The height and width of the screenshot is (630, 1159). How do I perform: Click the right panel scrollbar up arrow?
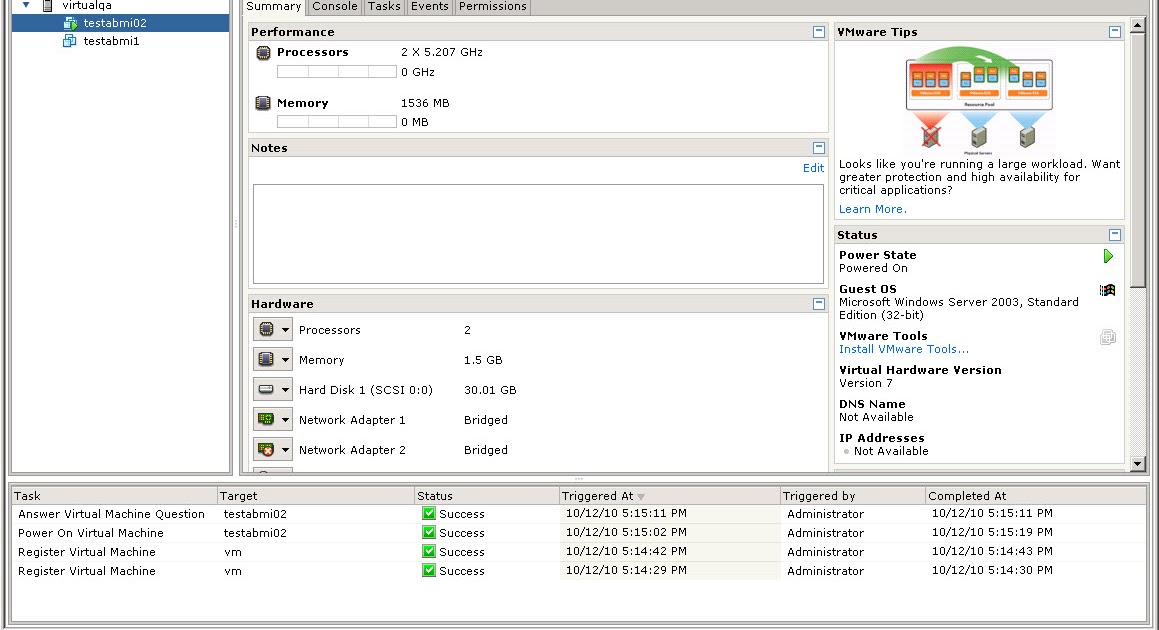pyautogui.click(x=1138, y=24)
